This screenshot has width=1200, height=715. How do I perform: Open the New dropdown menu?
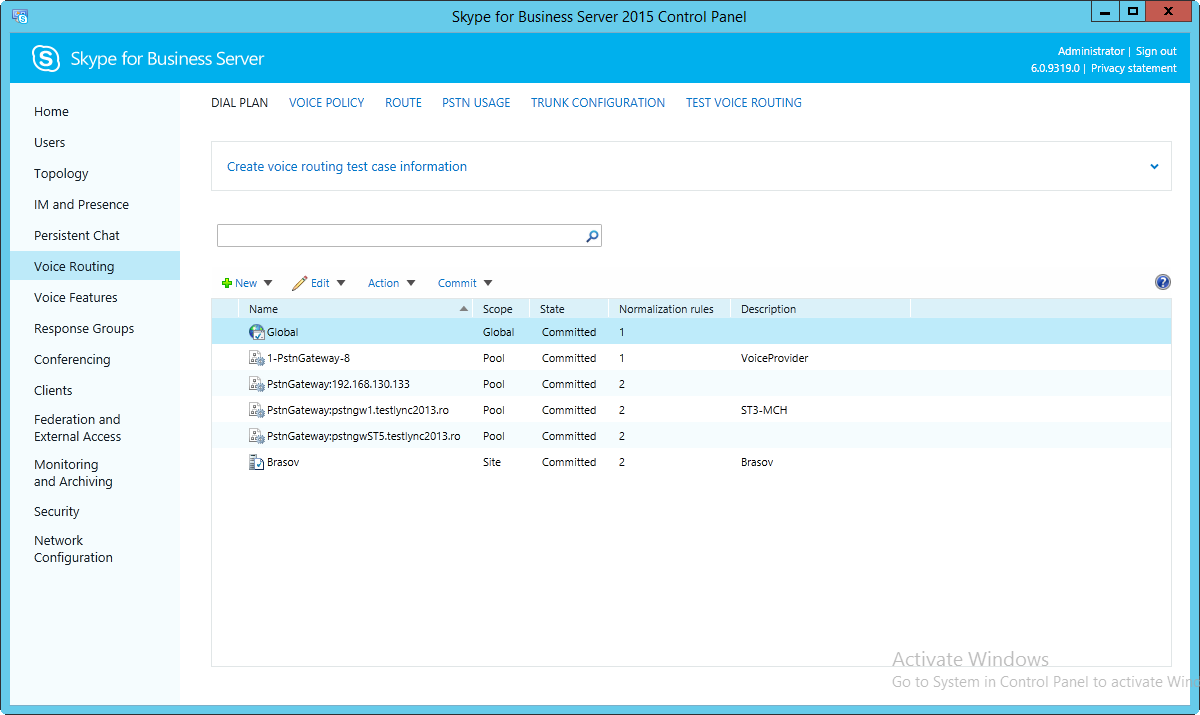pos(247,283)
